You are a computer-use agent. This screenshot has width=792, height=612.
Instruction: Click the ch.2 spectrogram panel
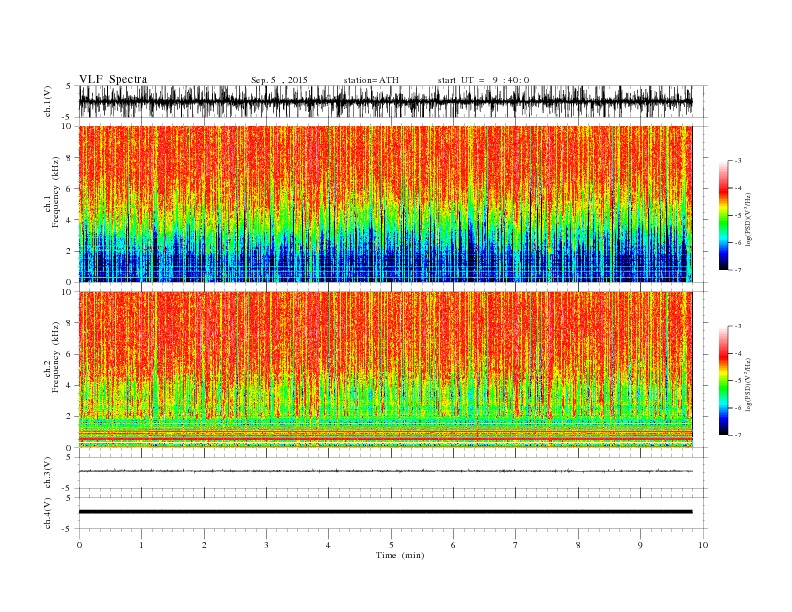coord(385,370)
